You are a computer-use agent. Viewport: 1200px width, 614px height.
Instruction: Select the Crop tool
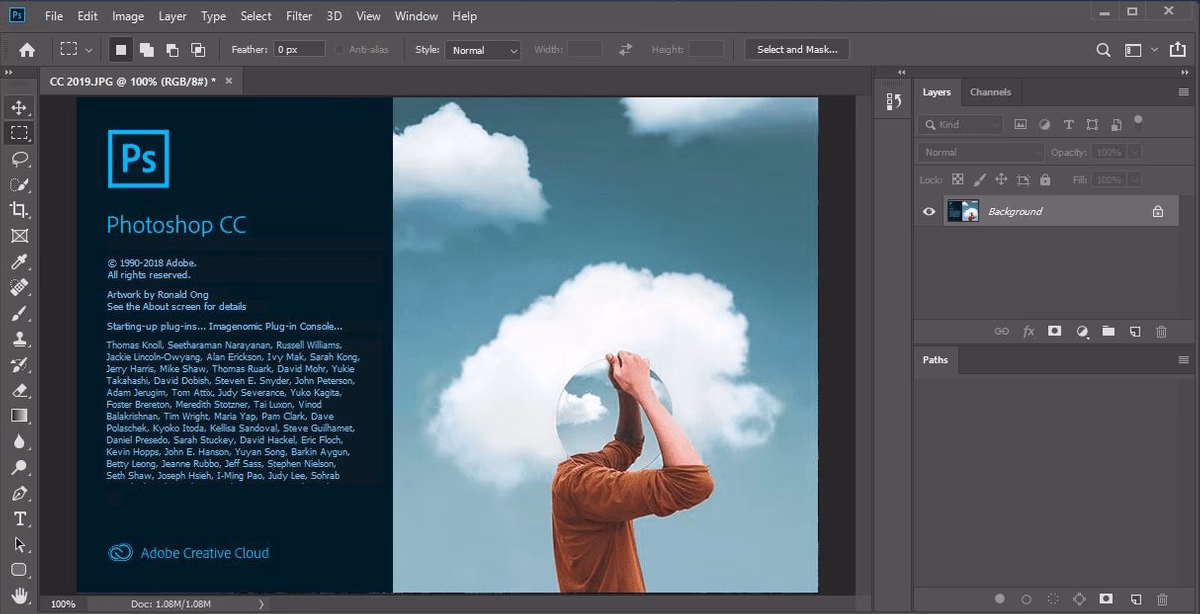(x=22, y=210)
